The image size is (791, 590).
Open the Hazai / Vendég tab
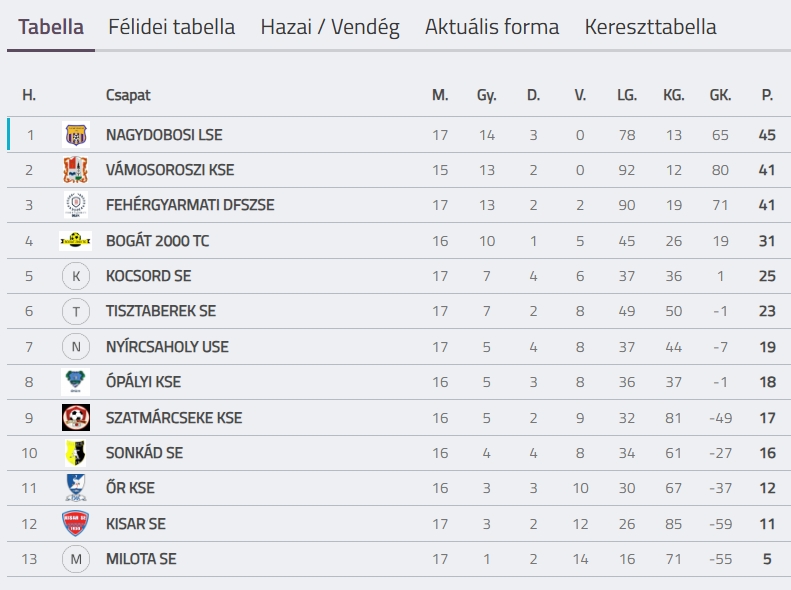pos(330,27)
